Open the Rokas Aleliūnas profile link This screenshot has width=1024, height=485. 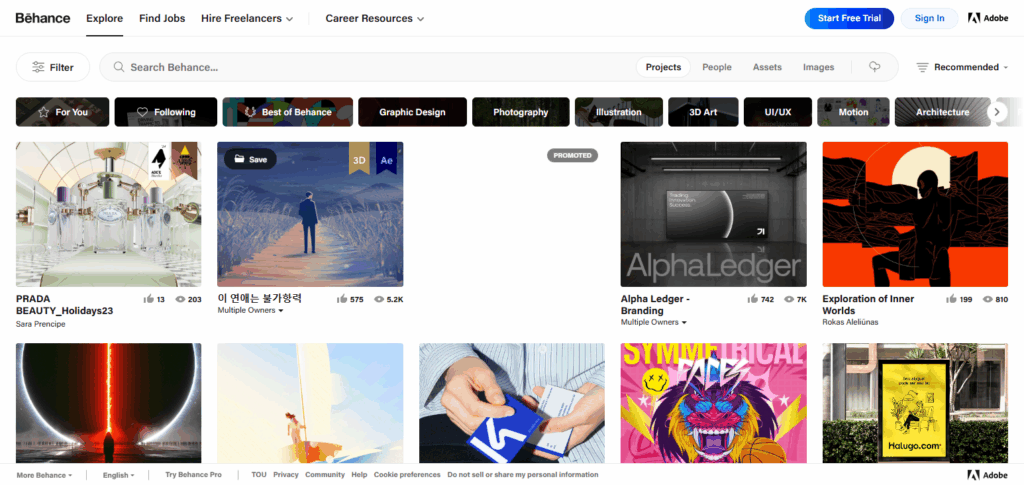pos(850,322)
